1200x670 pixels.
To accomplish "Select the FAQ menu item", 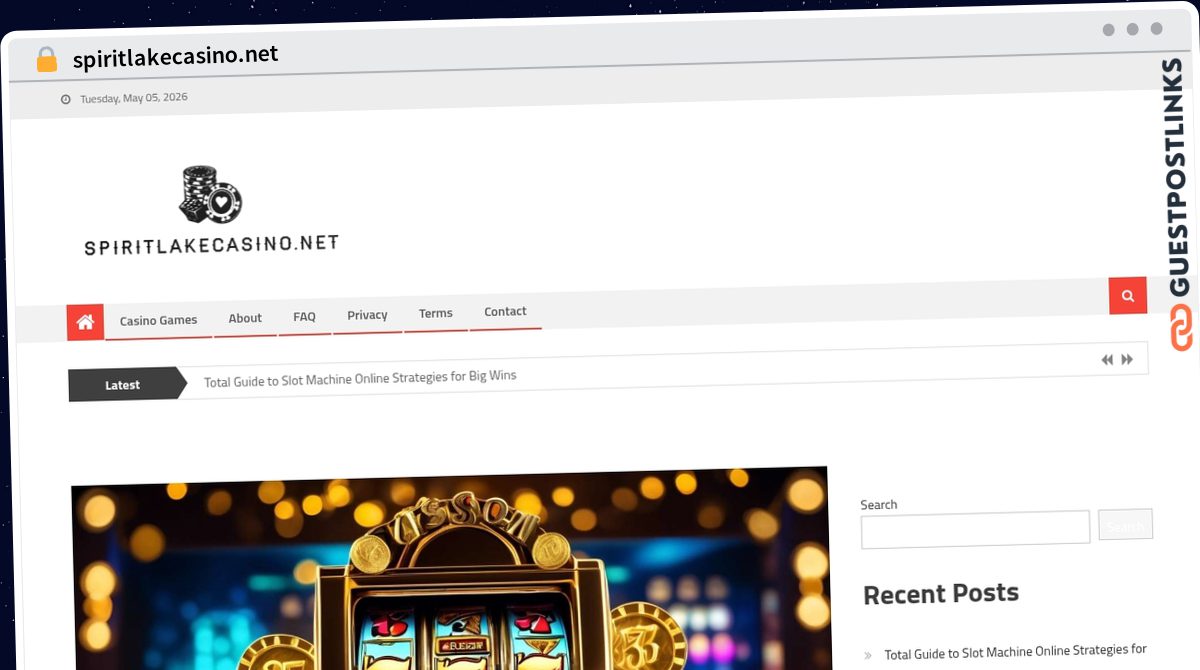I will (x=304, y=316).
